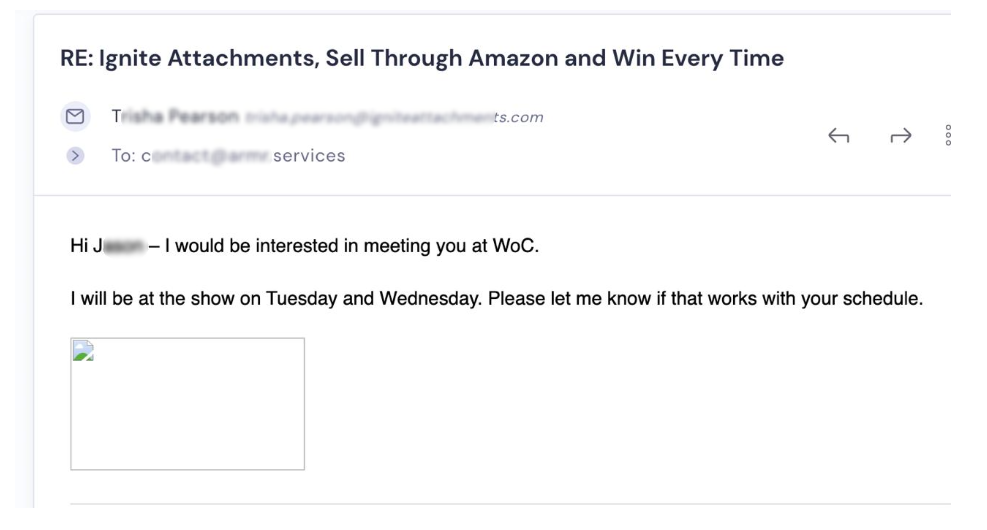This screenshot has height=530, width=987.
Task: Click the empty image box in email body
Action: 188,404
